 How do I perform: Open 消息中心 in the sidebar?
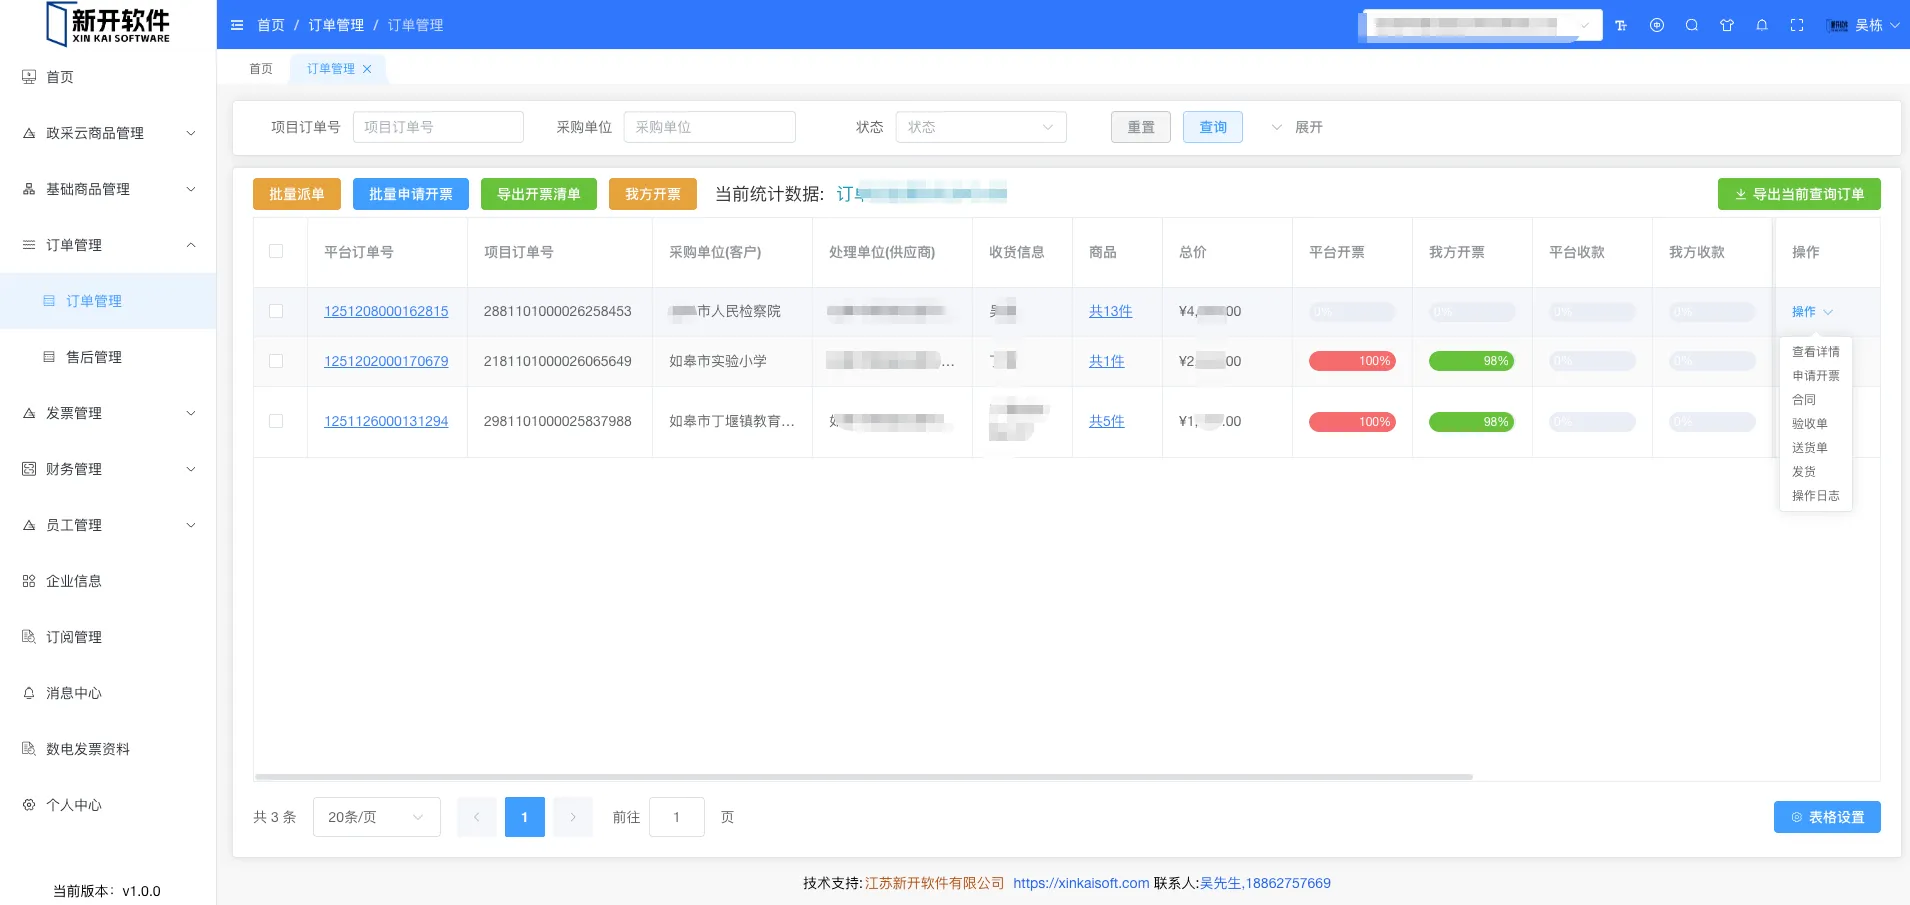point(73,693)
